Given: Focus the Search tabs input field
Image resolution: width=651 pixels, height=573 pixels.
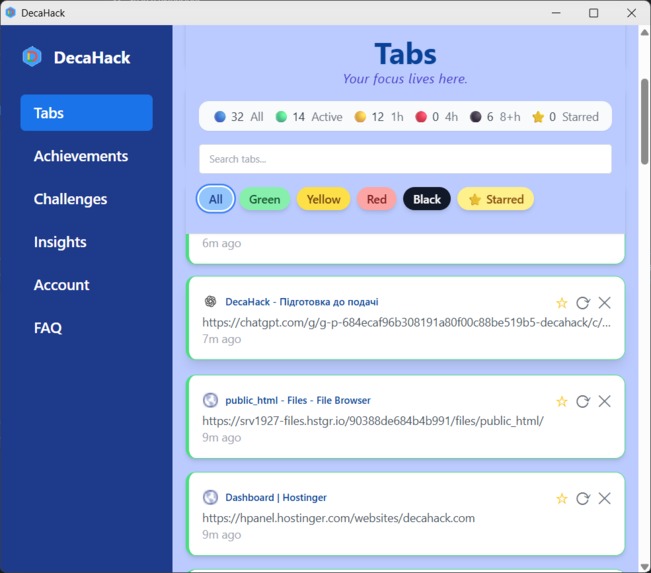Looking at the screenshot, I should click(x=405, y=159).
